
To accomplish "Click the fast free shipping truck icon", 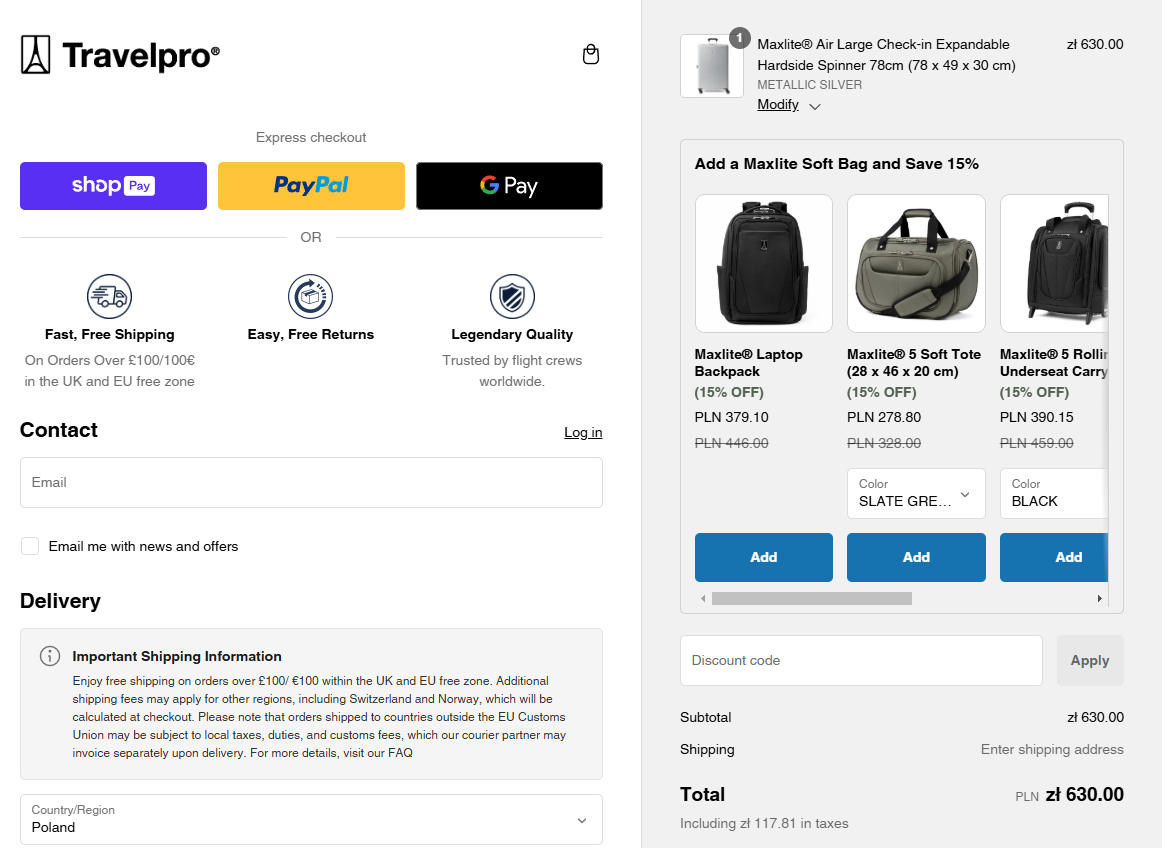I will [110, 296].
